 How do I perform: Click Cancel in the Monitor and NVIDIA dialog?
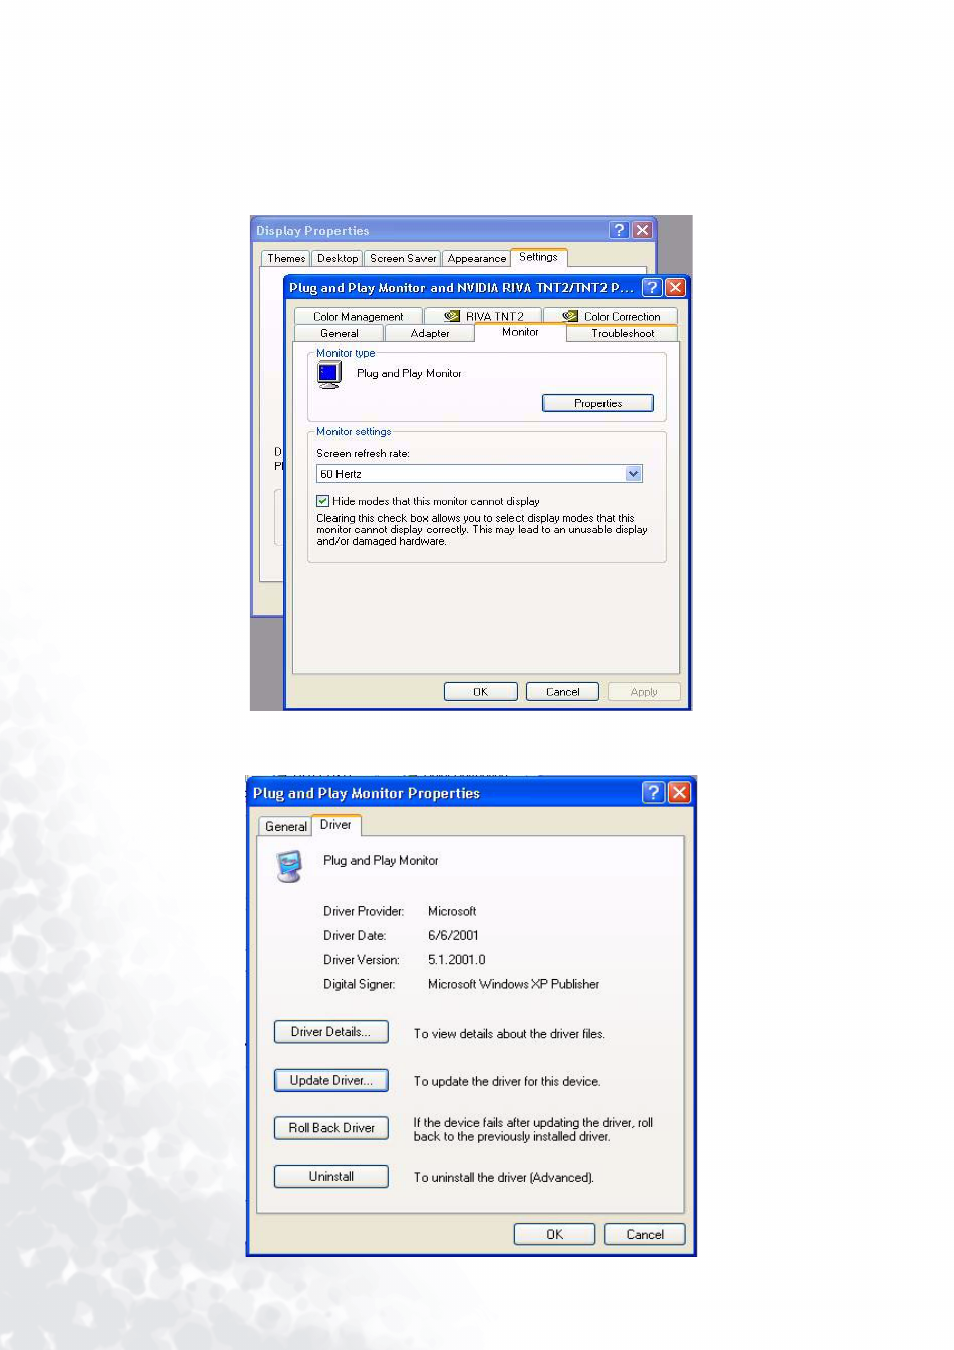click(562, 691)
